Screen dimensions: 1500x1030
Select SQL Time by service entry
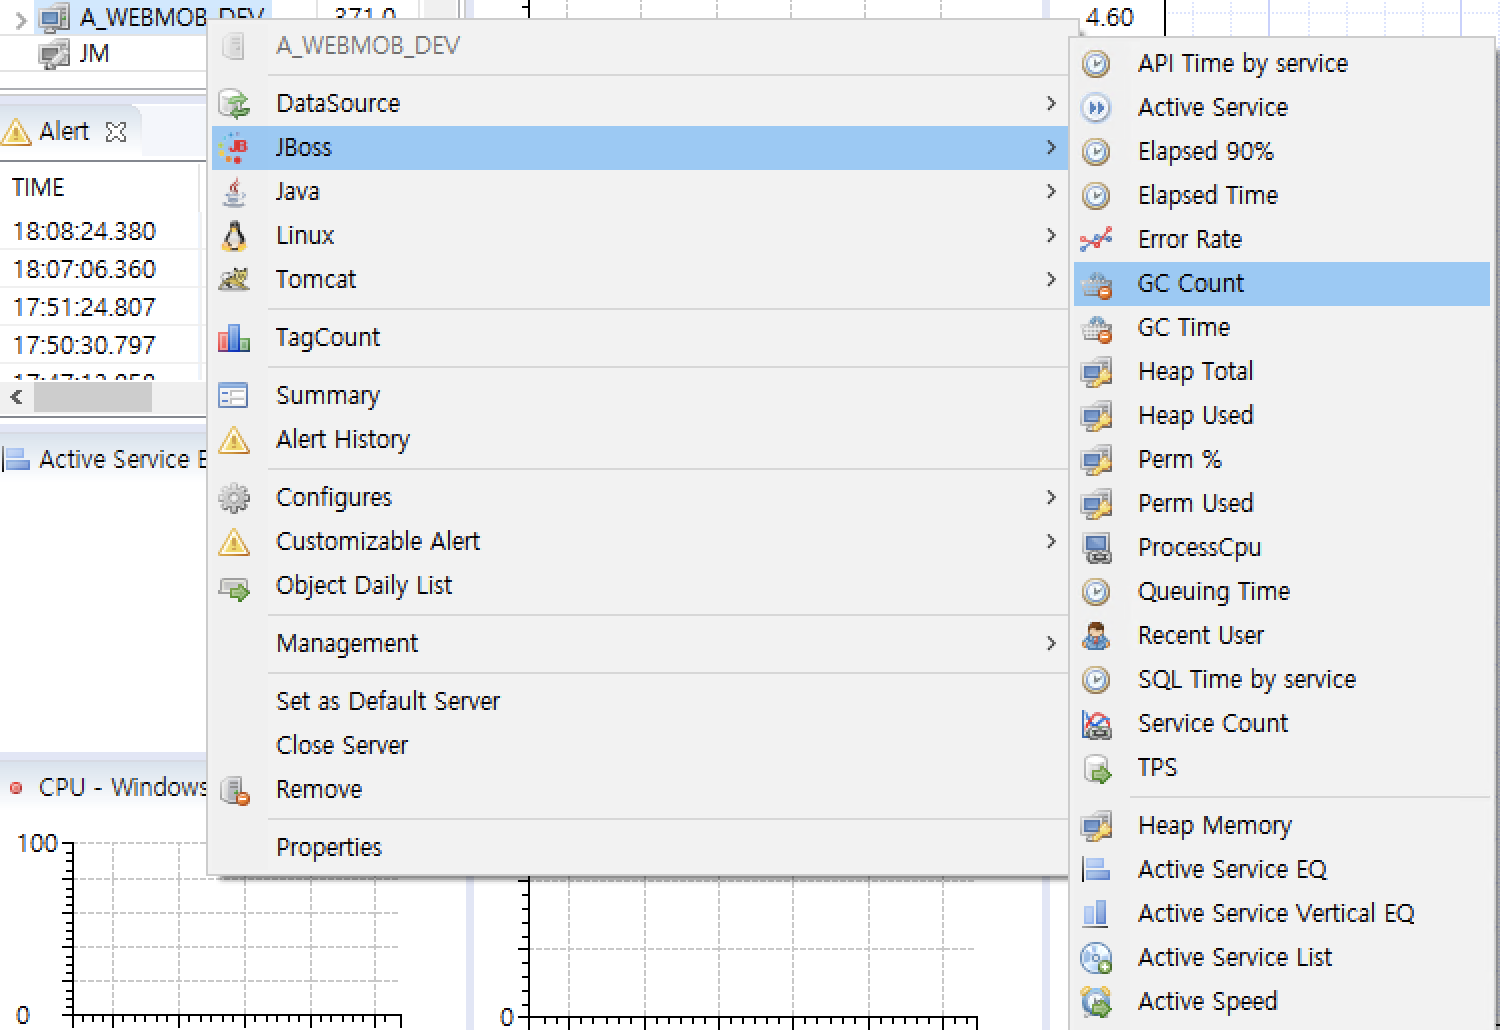click(x=1282, y=679)
